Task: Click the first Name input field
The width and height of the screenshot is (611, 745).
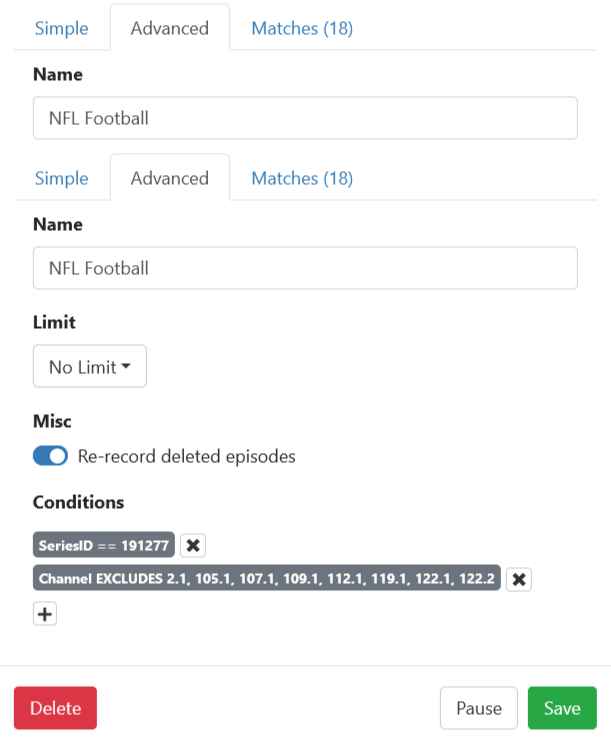Action: pyautogui.click(x=305, y=118)
